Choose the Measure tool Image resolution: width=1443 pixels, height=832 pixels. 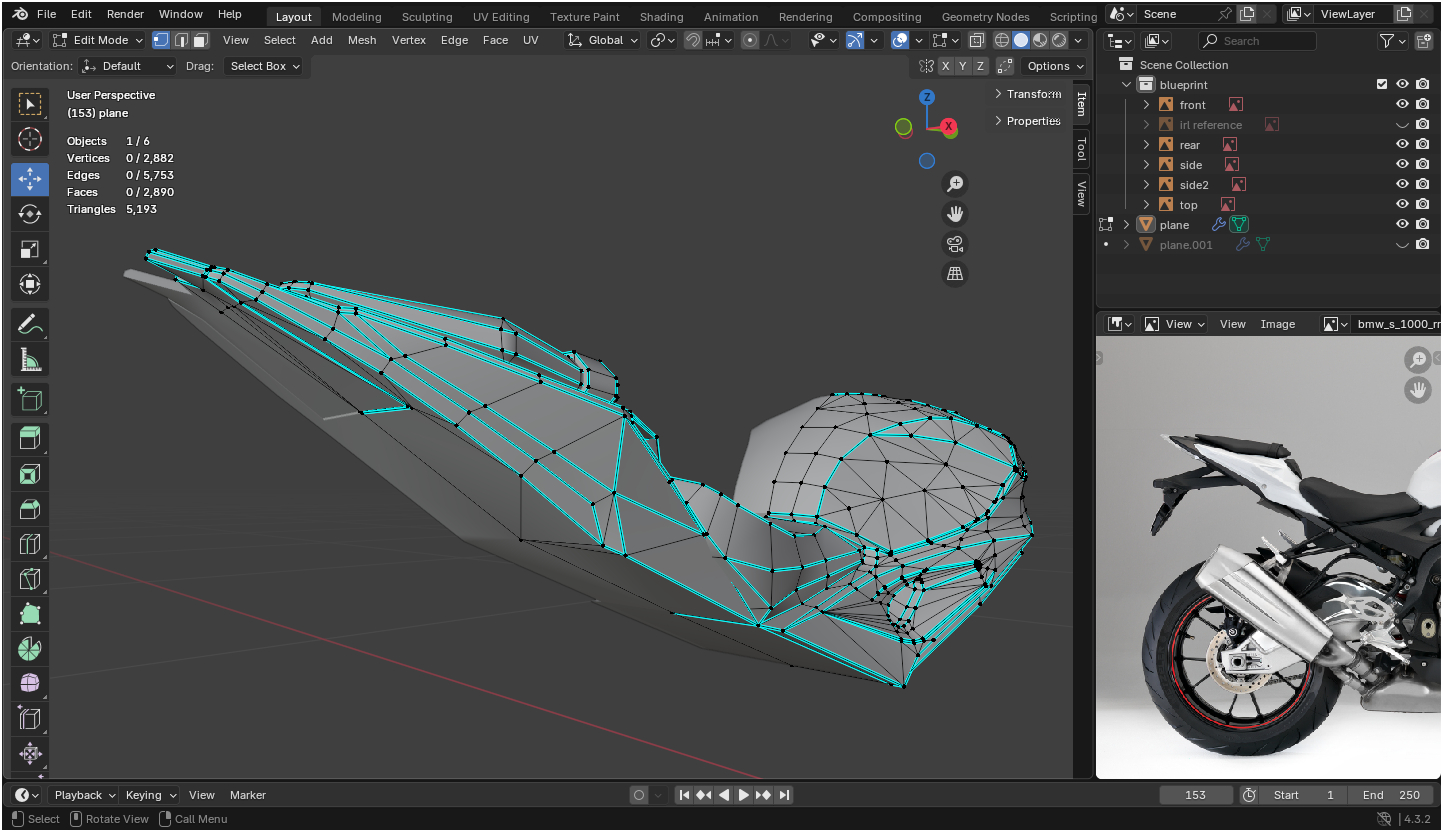coord(30,359)
